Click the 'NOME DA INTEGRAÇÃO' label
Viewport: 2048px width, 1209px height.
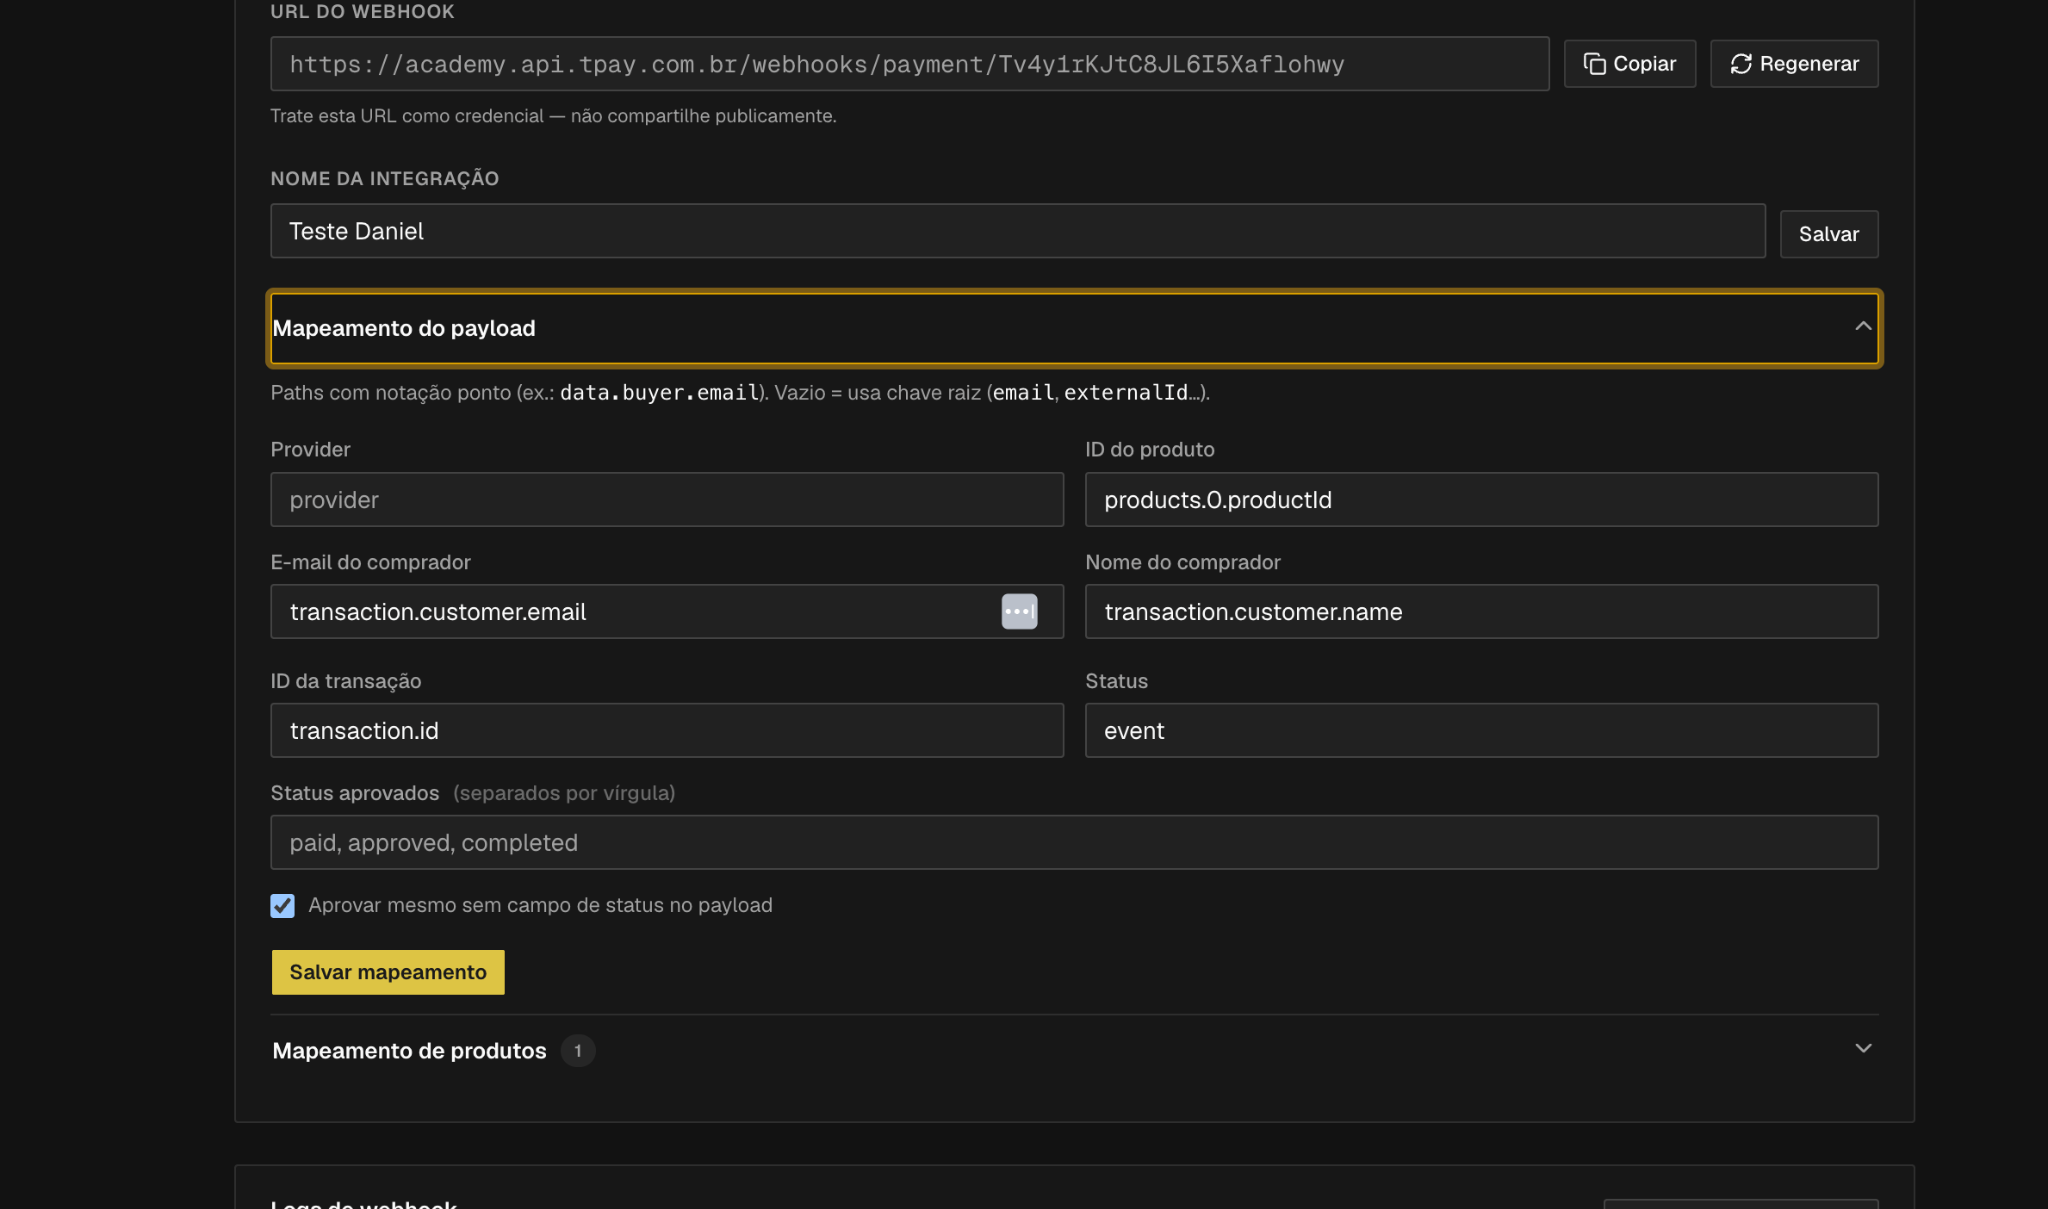384,178
